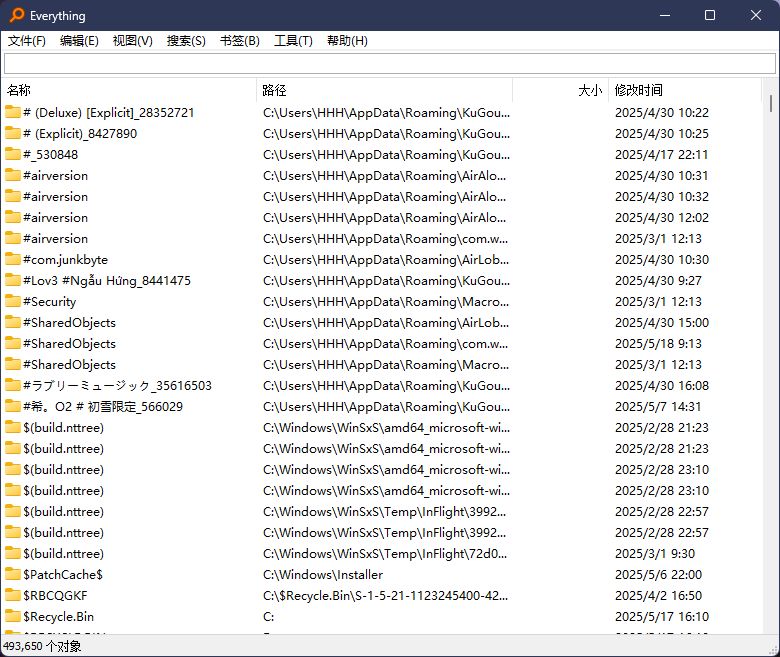The height and width of the screenshot is (657, 780).
Task: Select the $Recycle.Bin folder name
Action: pos(58,617)
